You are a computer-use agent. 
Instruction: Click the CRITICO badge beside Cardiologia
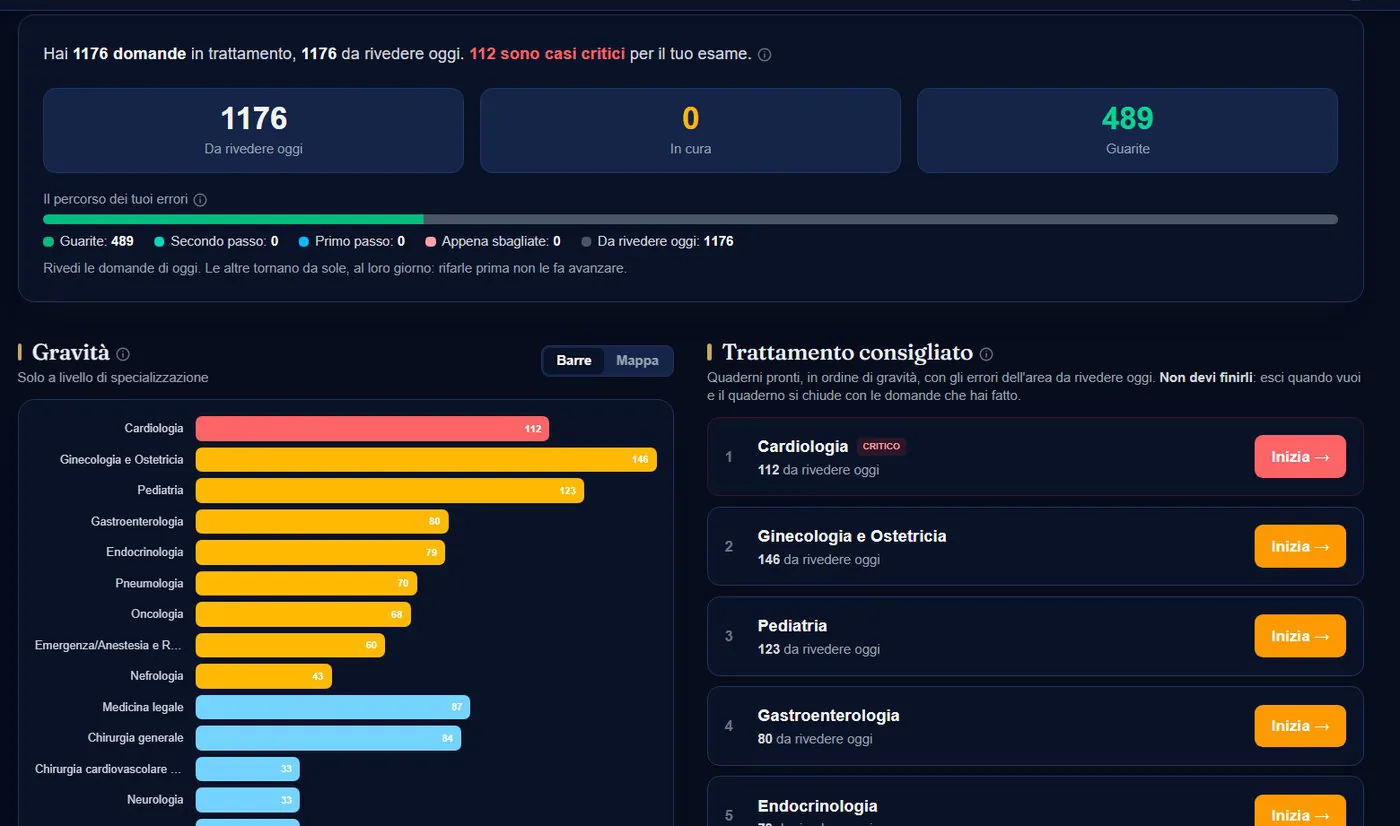881,447
